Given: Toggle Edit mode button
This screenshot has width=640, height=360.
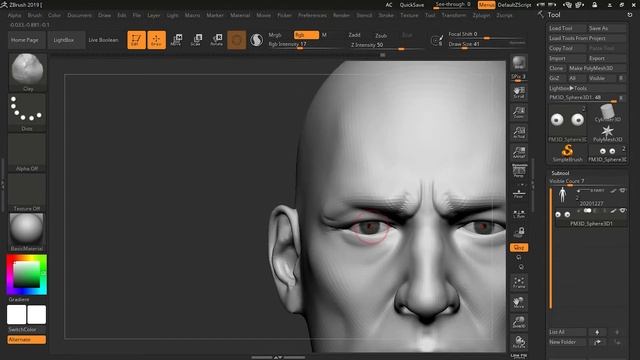Looking at the screenshot, I should [136, 40].
